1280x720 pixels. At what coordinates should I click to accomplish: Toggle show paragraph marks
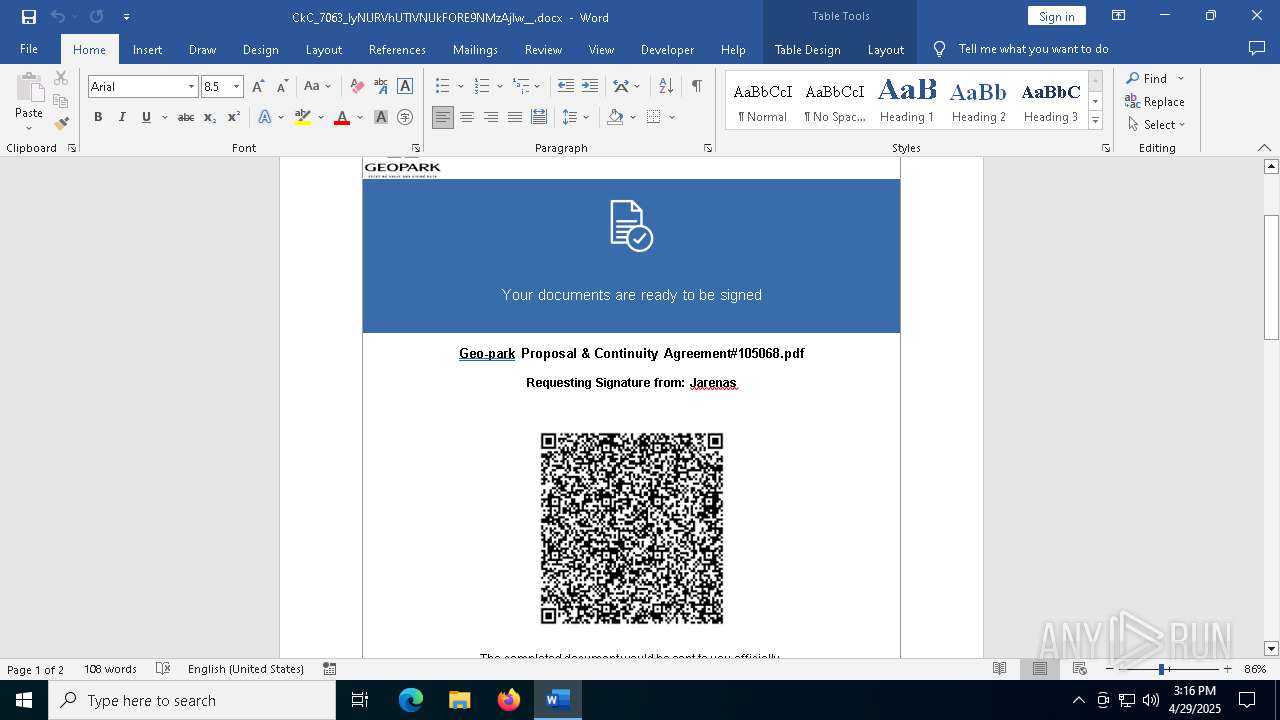coord(696,86)
